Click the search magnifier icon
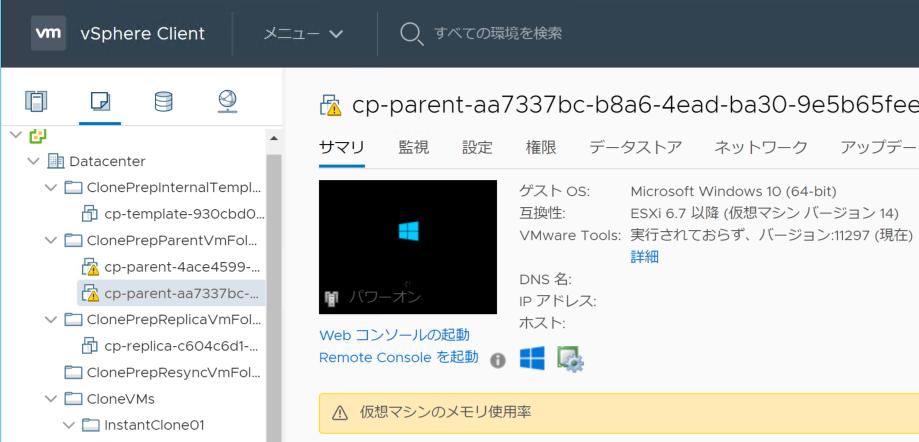Image resolution: width=919 pixels, height=442 pixels. (x=411, y=33)
